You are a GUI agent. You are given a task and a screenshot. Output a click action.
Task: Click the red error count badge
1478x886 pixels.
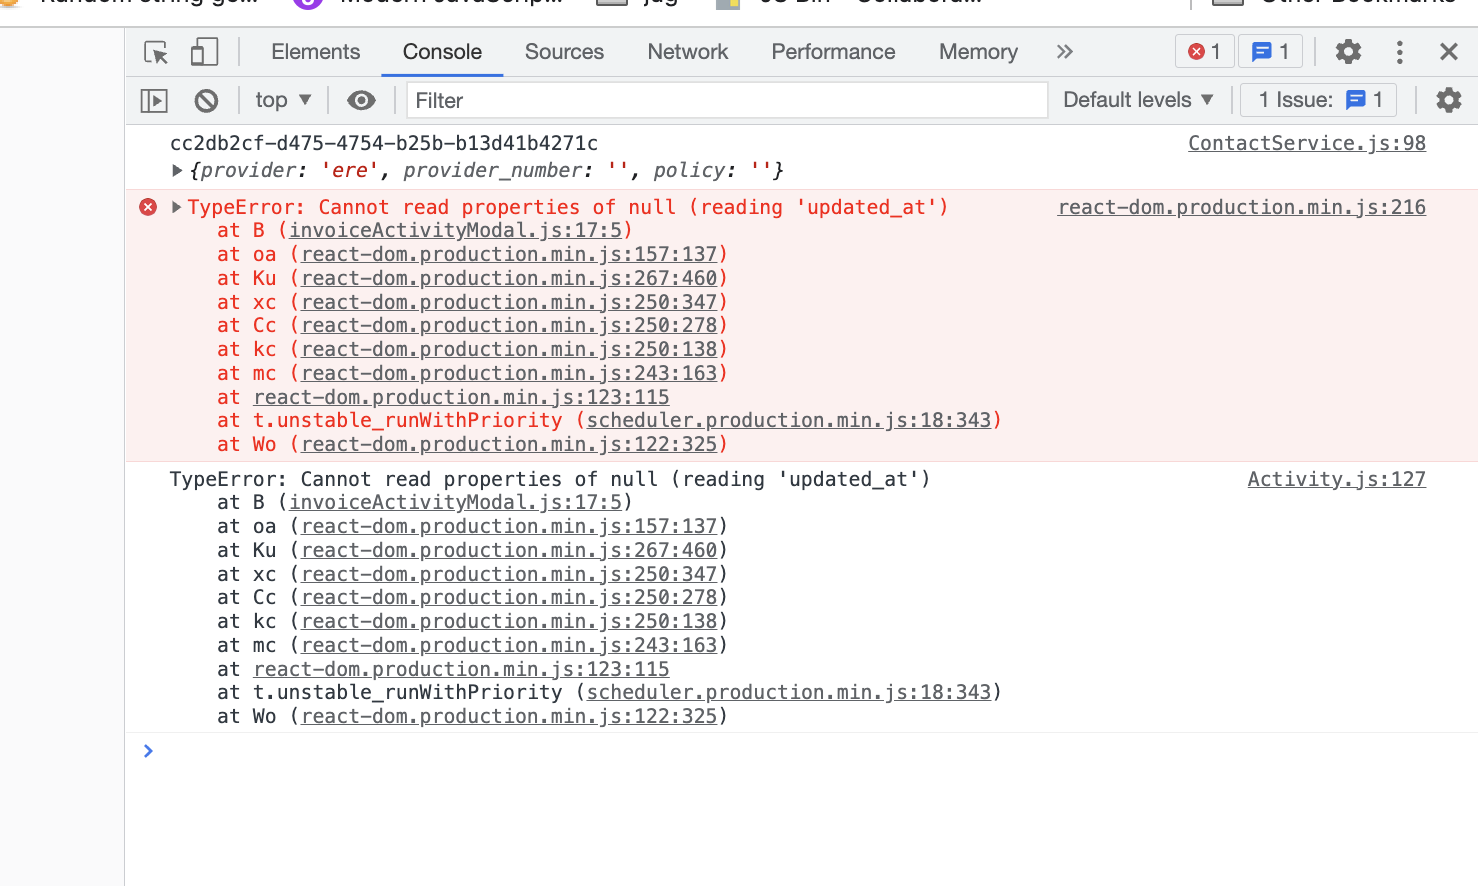(x=1204, y=52)
